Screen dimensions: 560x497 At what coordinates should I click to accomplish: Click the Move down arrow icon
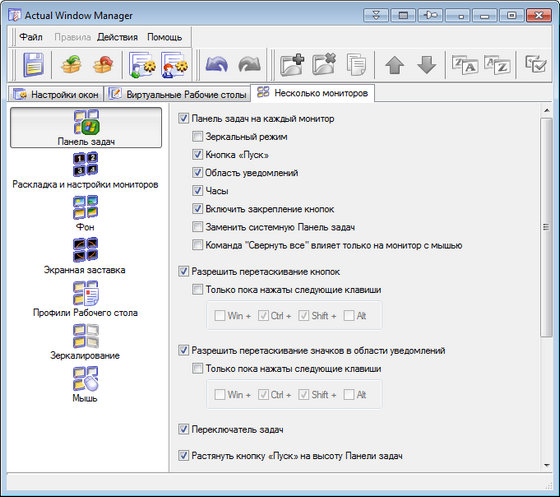click(x=426, y=65)
